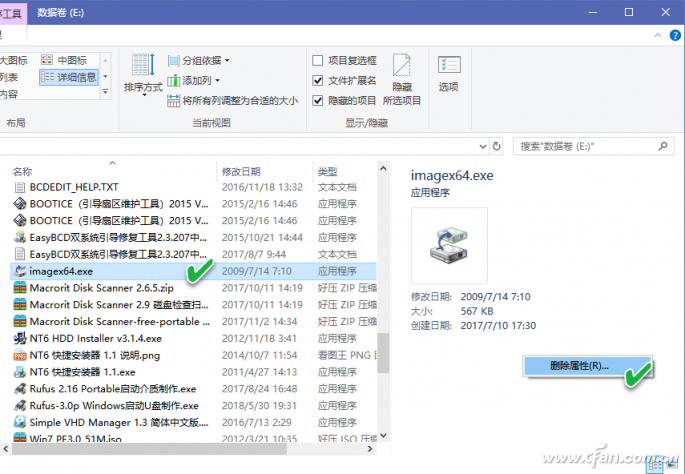Click the search magnifier icon
Image resolution: width=685 pixels, height=474 pixels.
(x=663, y=146)
